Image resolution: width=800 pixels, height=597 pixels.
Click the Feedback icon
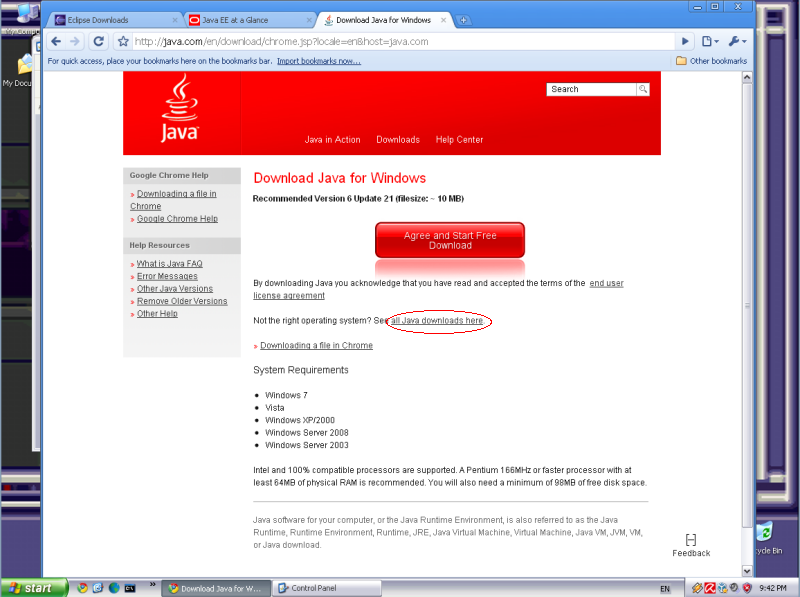pyautogui.click(x=691, y=540)
